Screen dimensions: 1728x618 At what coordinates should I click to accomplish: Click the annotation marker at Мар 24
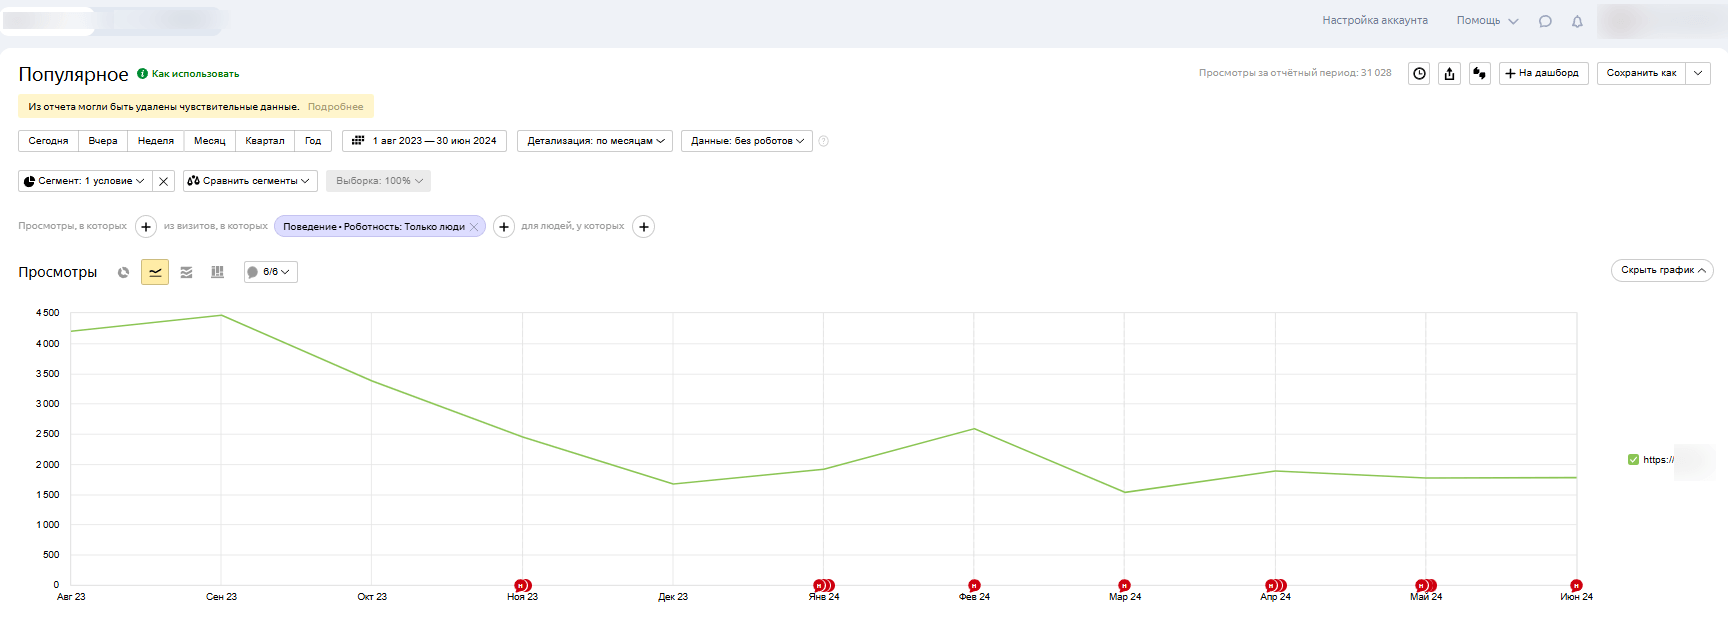click(x=1124, y=586)
